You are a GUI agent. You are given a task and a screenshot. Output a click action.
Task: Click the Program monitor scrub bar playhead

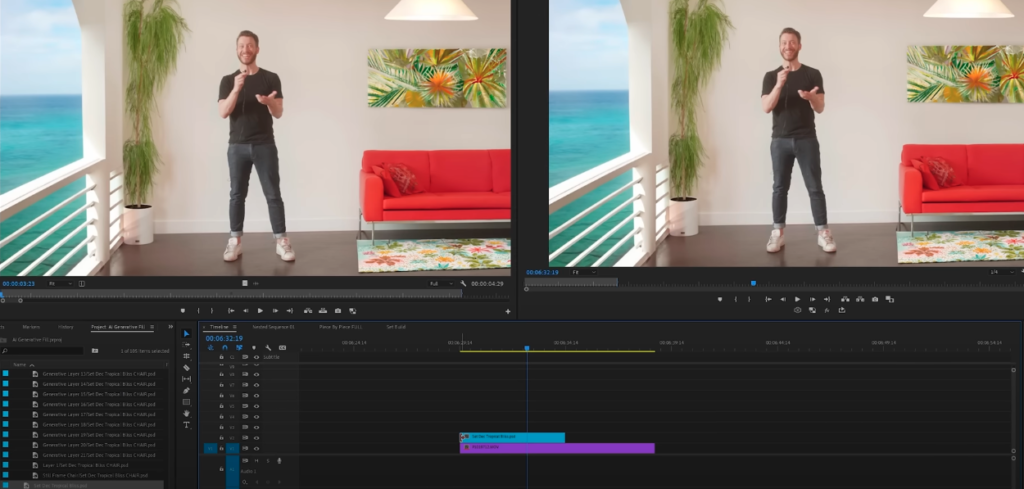pyautogui.click(x=753, y=283)
